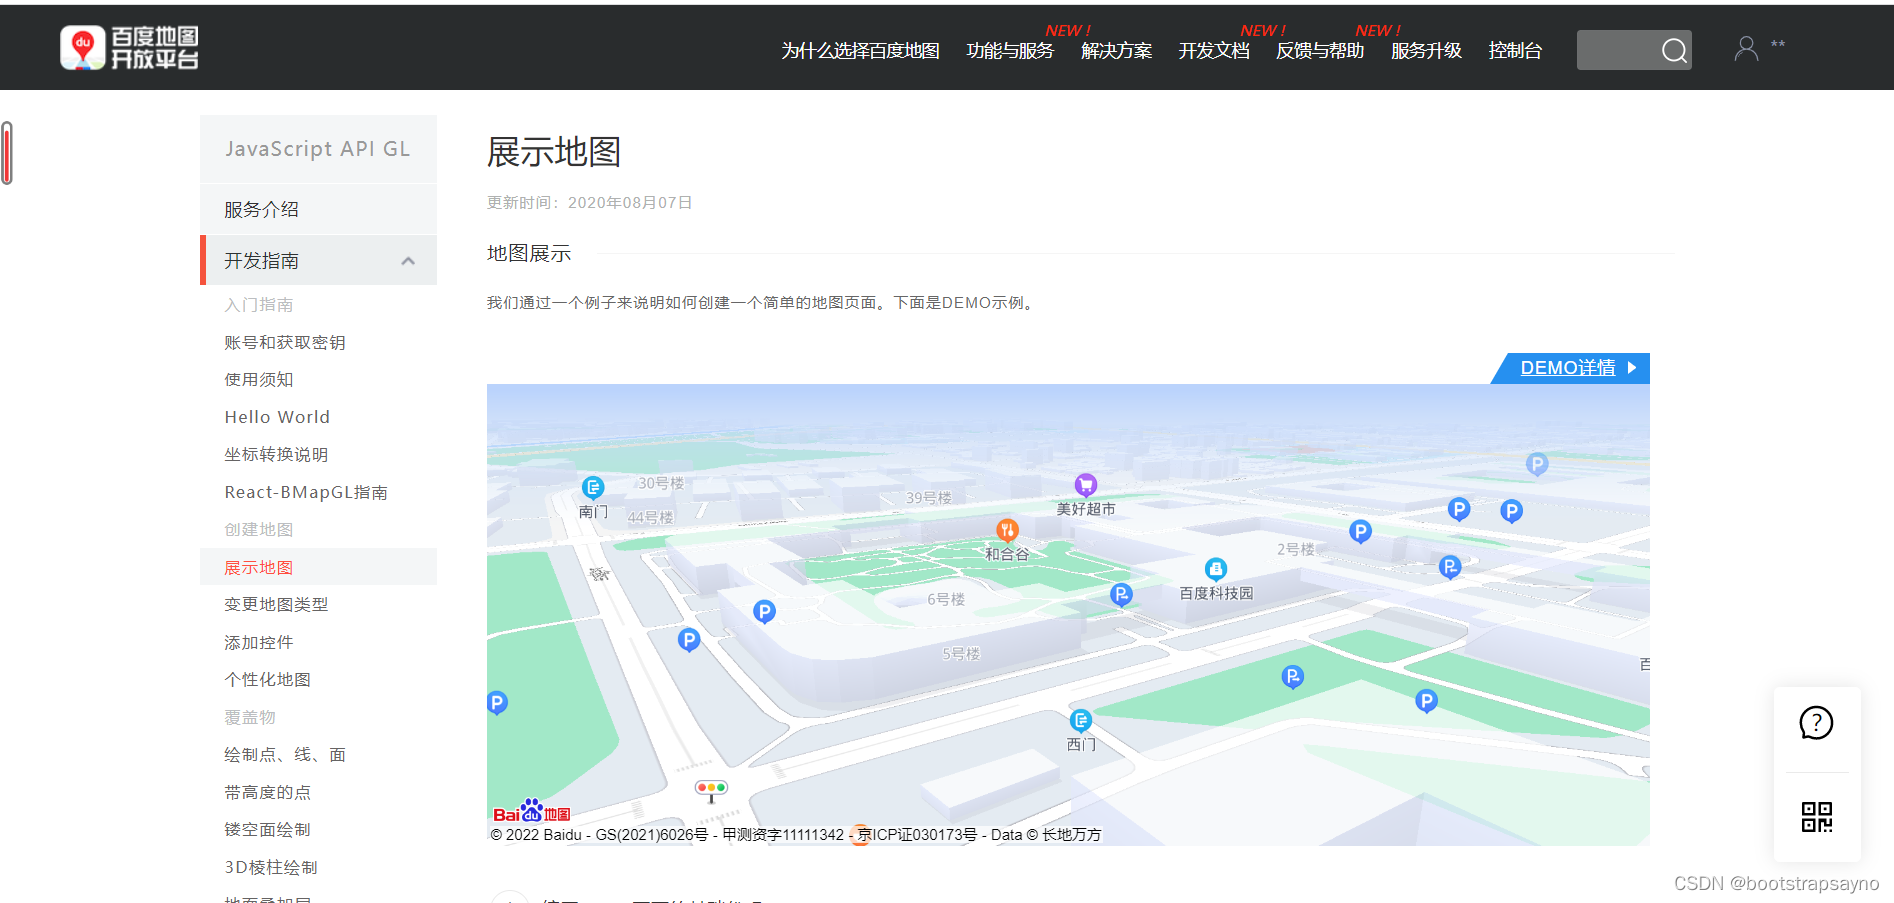
Task: Click the 5号楼 building label on map
Action: pyautogui.click(x=961, y=654)
